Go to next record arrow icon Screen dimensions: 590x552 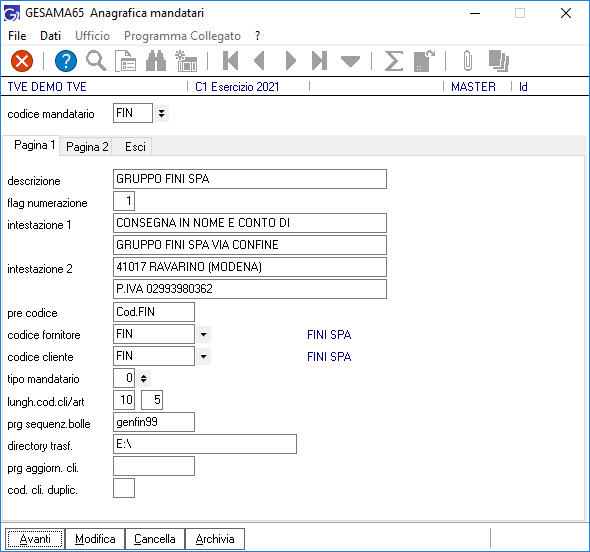pyautogui.click(x=290, y=61)
